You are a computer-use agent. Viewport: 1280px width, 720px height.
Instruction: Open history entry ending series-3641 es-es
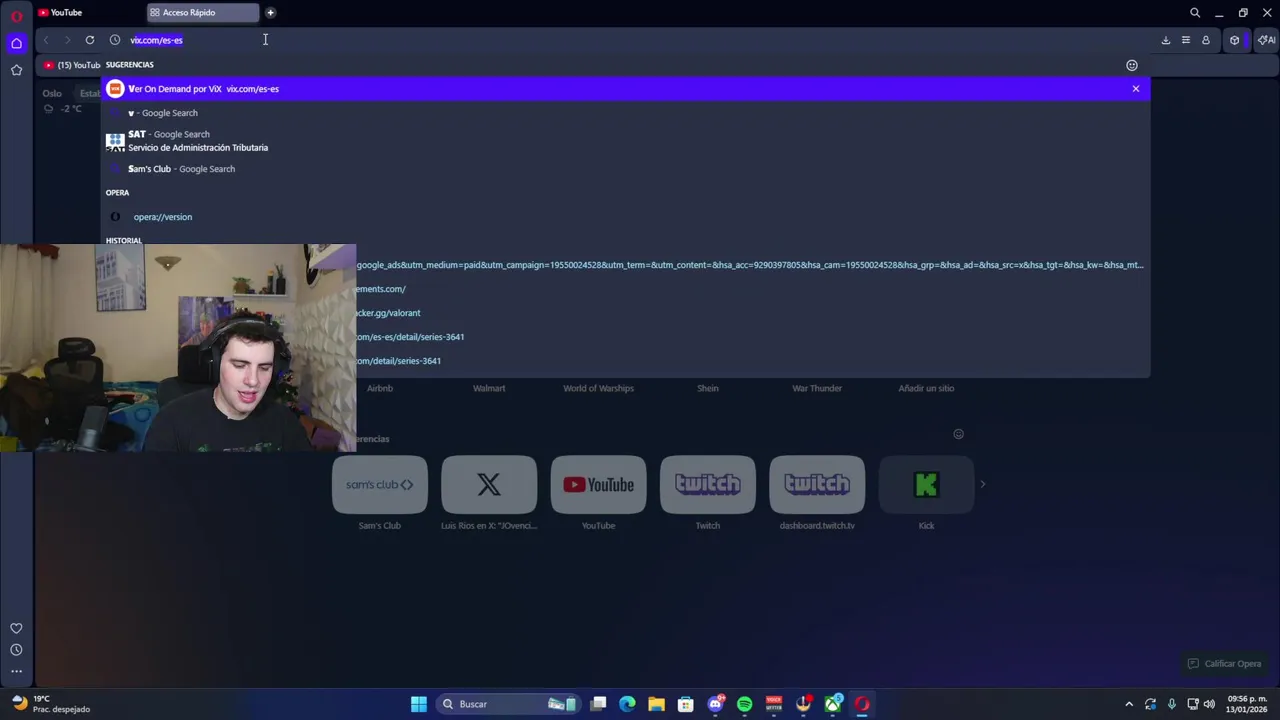410,337
